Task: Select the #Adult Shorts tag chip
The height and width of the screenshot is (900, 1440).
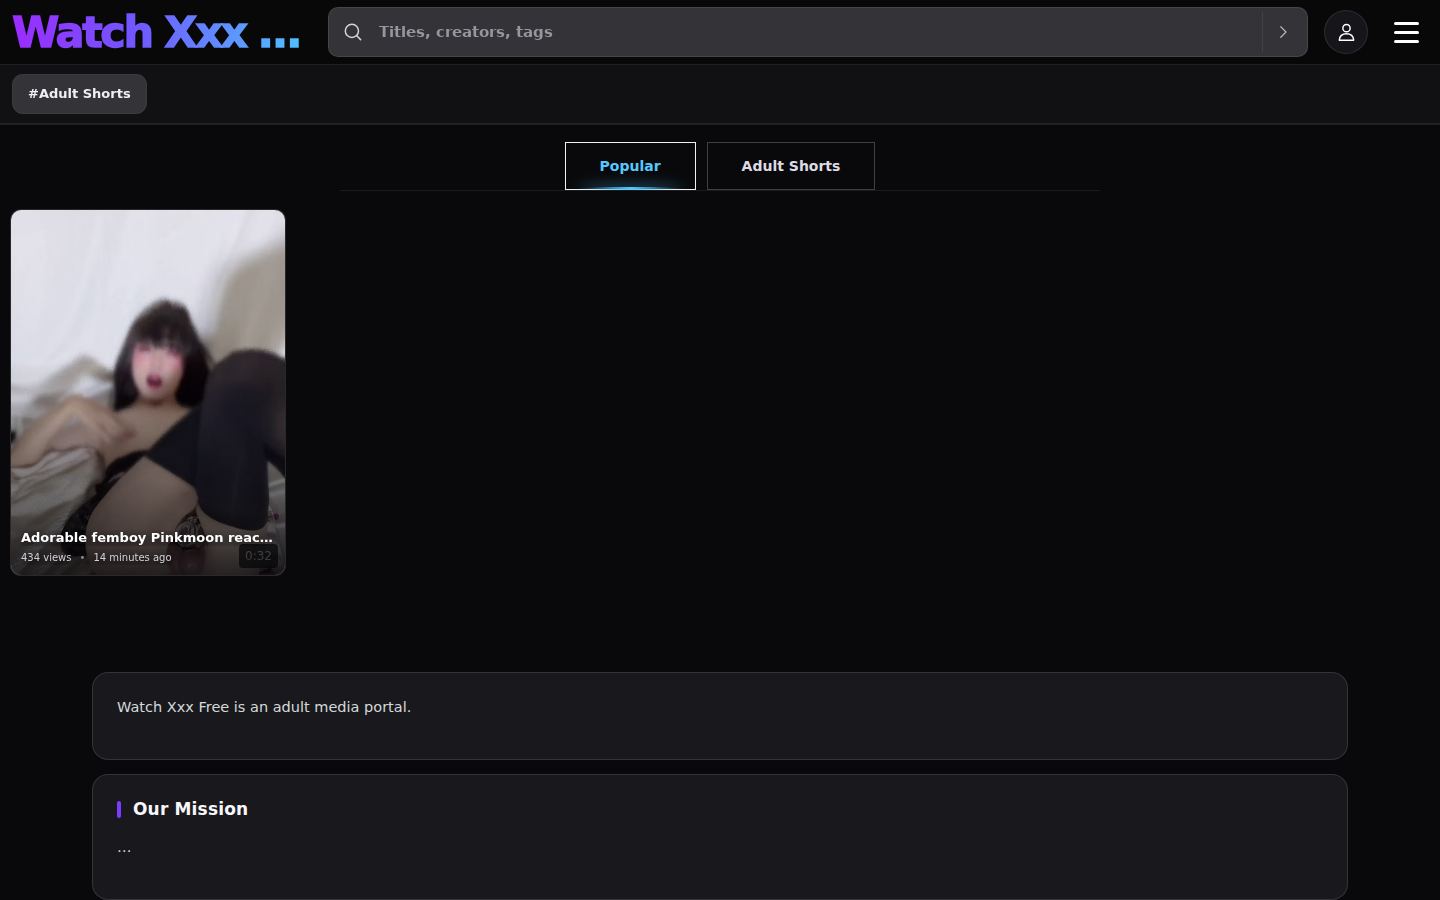Action: tap(79, 94)
